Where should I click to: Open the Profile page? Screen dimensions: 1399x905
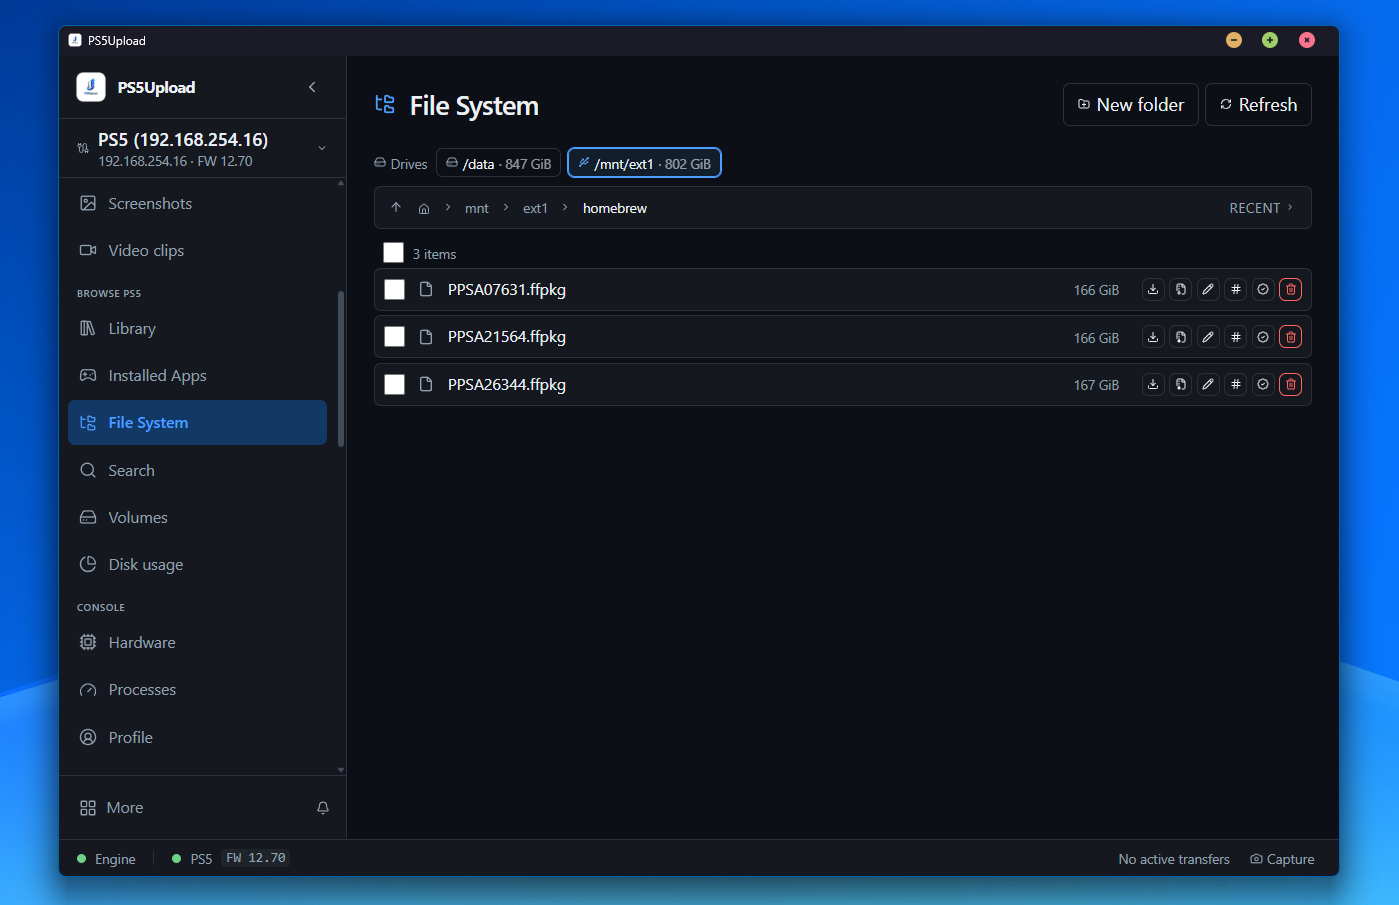point(198,737)
